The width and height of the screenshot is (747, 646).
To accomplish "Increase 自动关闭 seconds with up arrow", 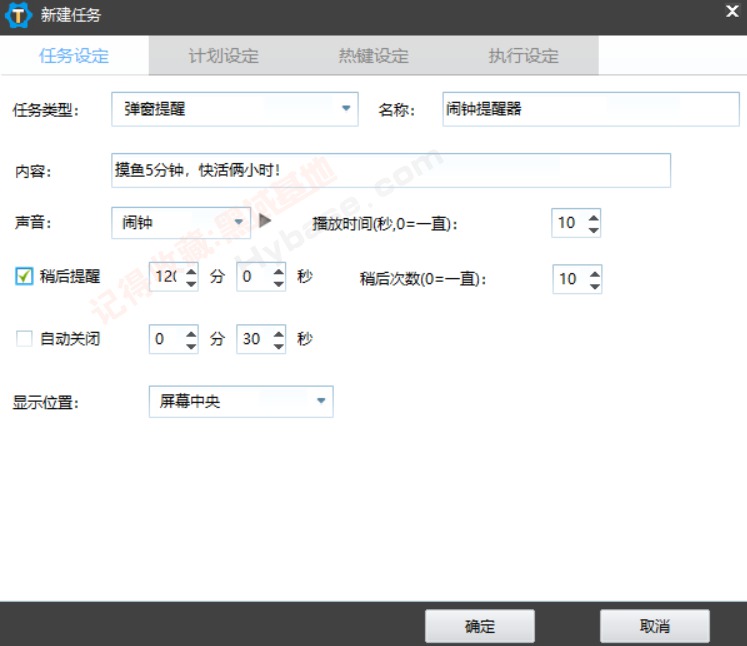I will [279, 333].
